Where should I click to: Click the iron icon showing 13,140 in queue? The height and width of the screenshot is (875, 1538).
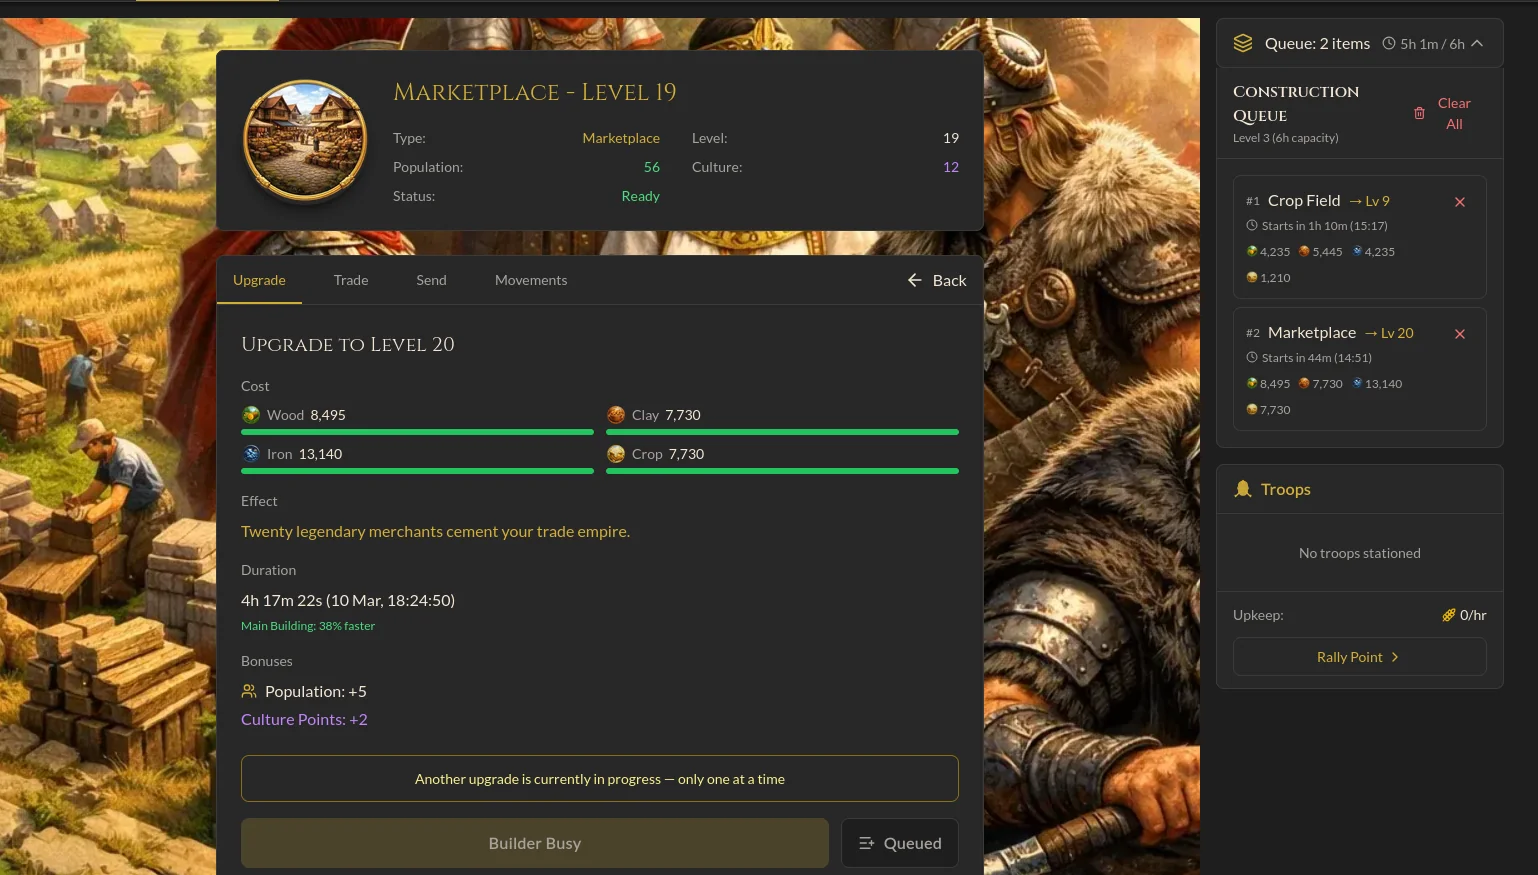1357,383
